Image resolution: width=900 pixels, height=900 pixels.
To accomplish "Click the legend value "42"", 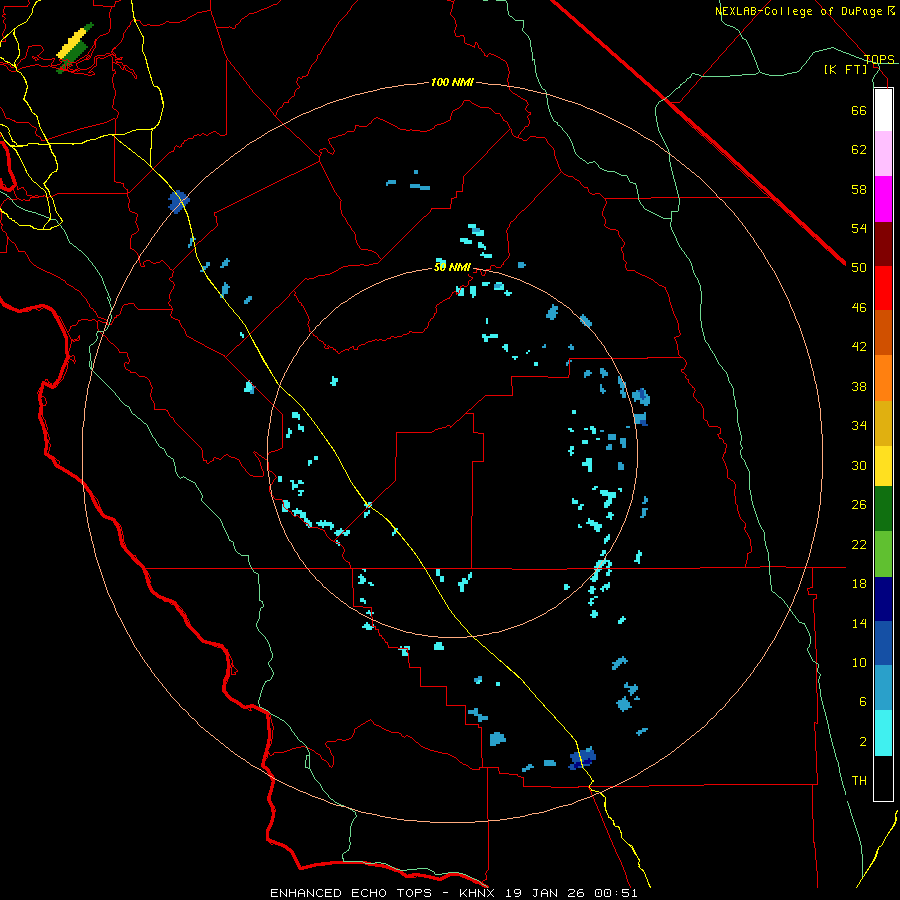I will pos(859,347).
